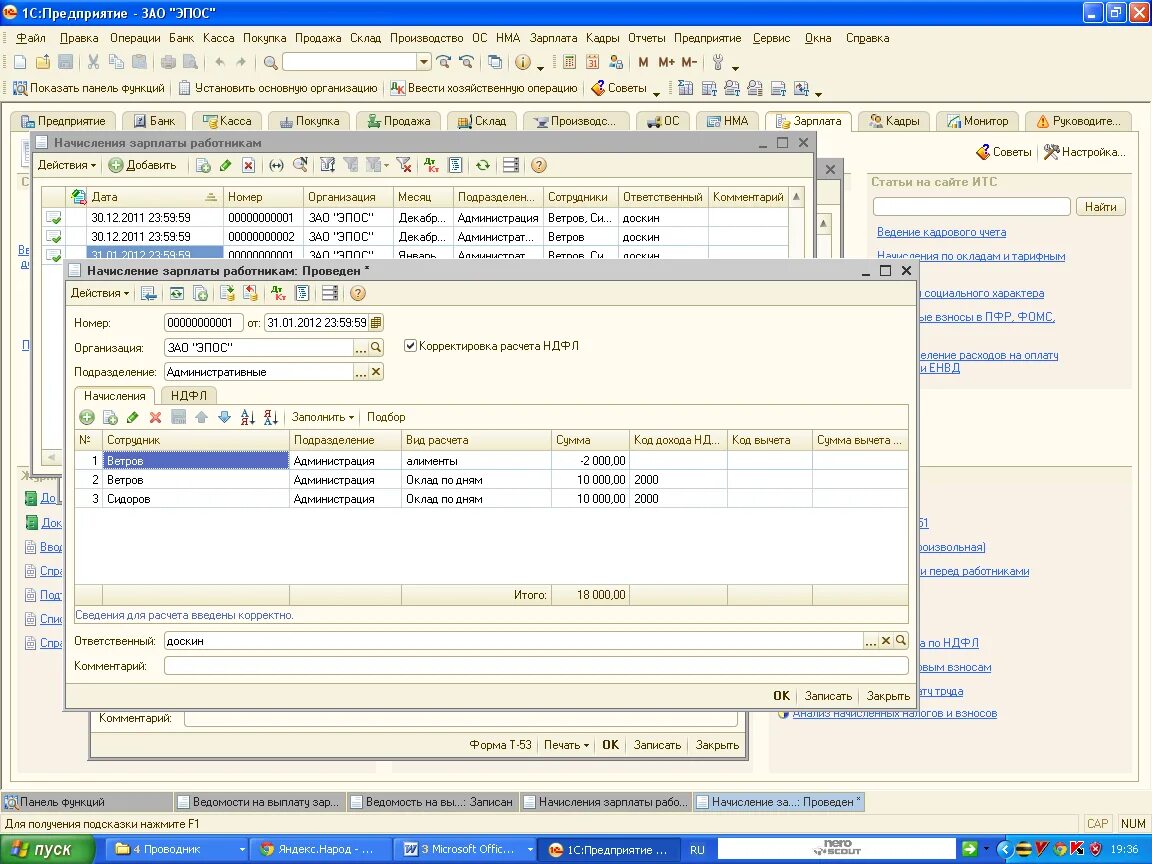This screenshot has height=864, width=1152.
Task: Expand the Заполнить dropdown
Action: [323, 417]
